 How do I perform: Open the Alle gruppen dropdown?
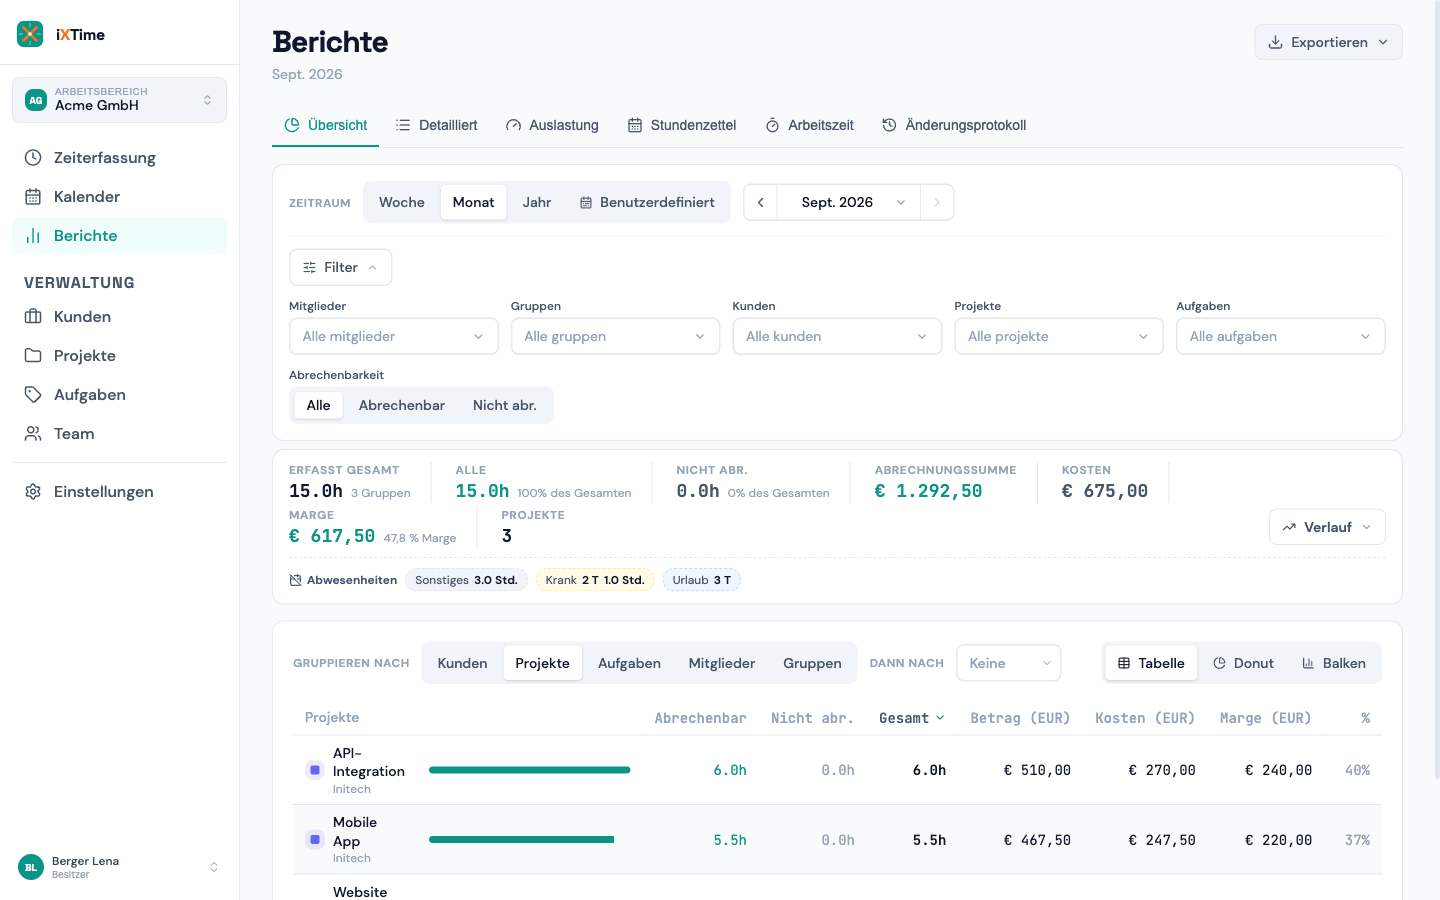[x=615, y=336]
